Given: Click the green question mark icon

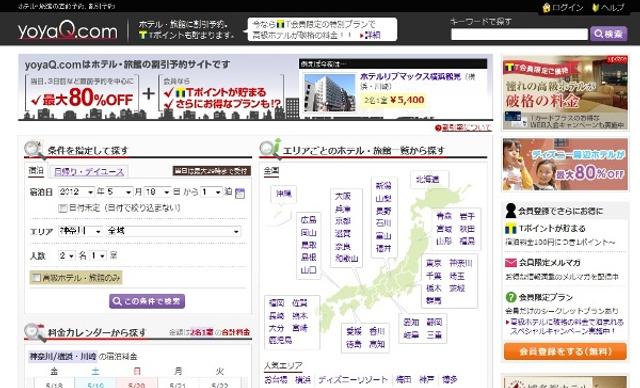Looking at the screenshot, I should click(x=511, y=297).
